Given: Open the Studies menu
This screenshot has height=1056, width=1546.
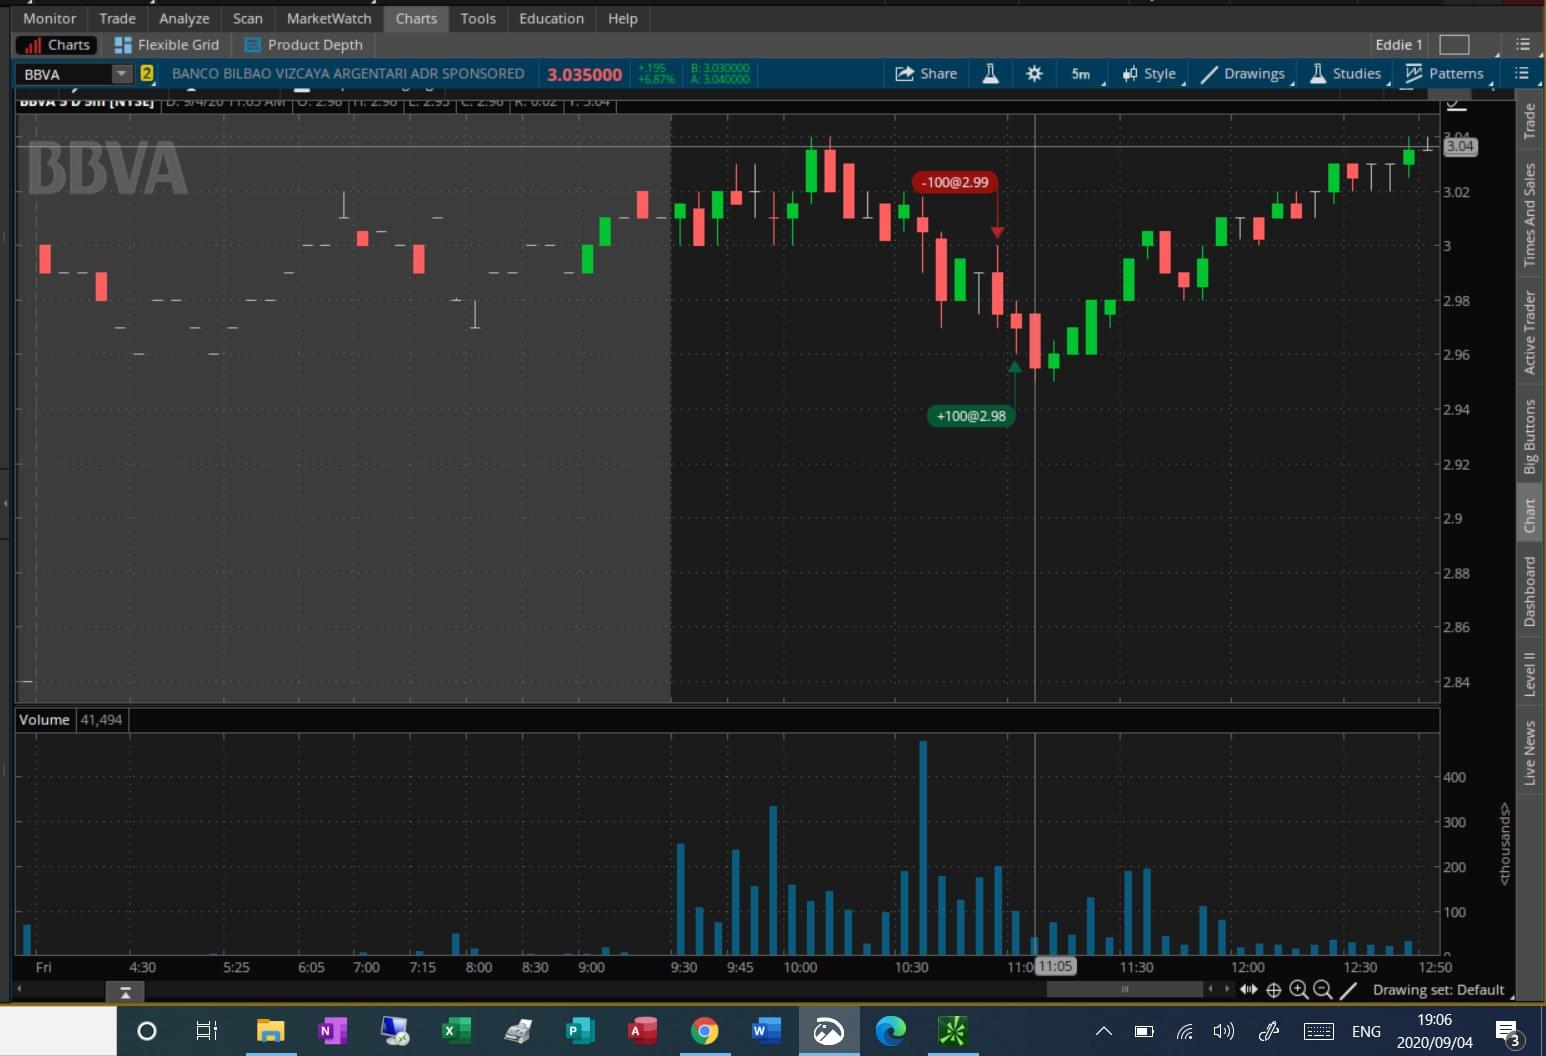Looking at the screenshot, I should 1346,73.
